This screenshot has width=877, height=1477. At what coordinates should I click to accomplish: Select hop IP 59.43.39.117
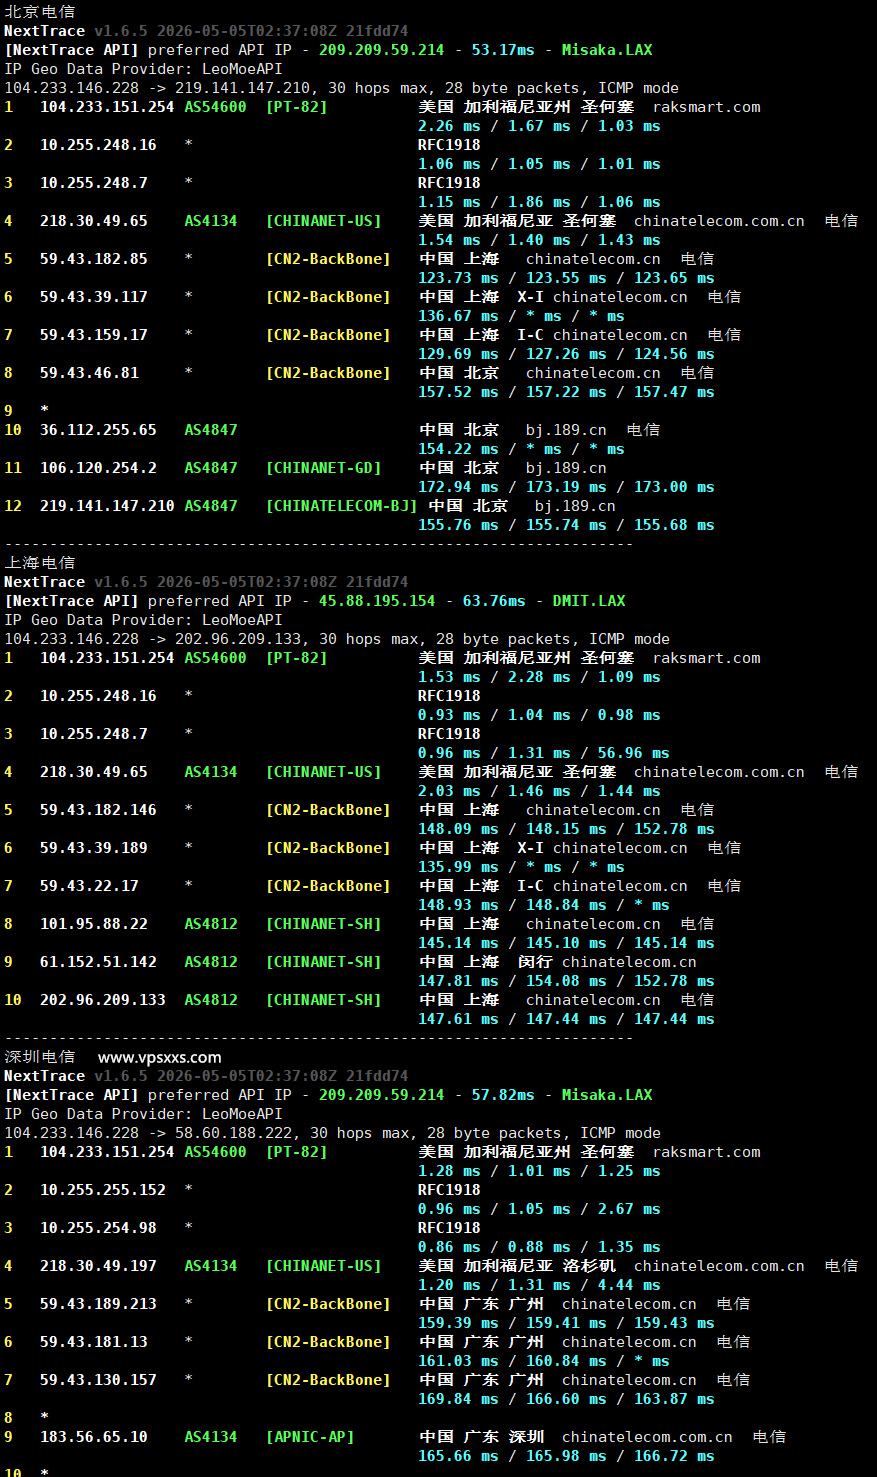point(94,297)
